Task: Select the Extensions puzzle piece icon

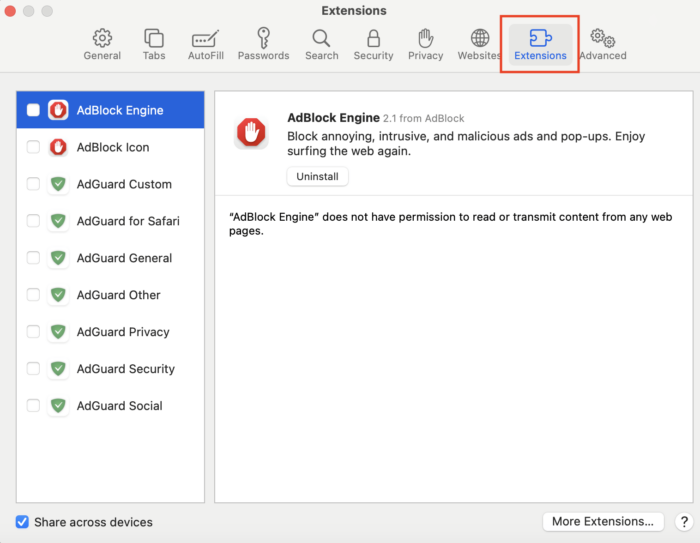Action: [540, 38]
